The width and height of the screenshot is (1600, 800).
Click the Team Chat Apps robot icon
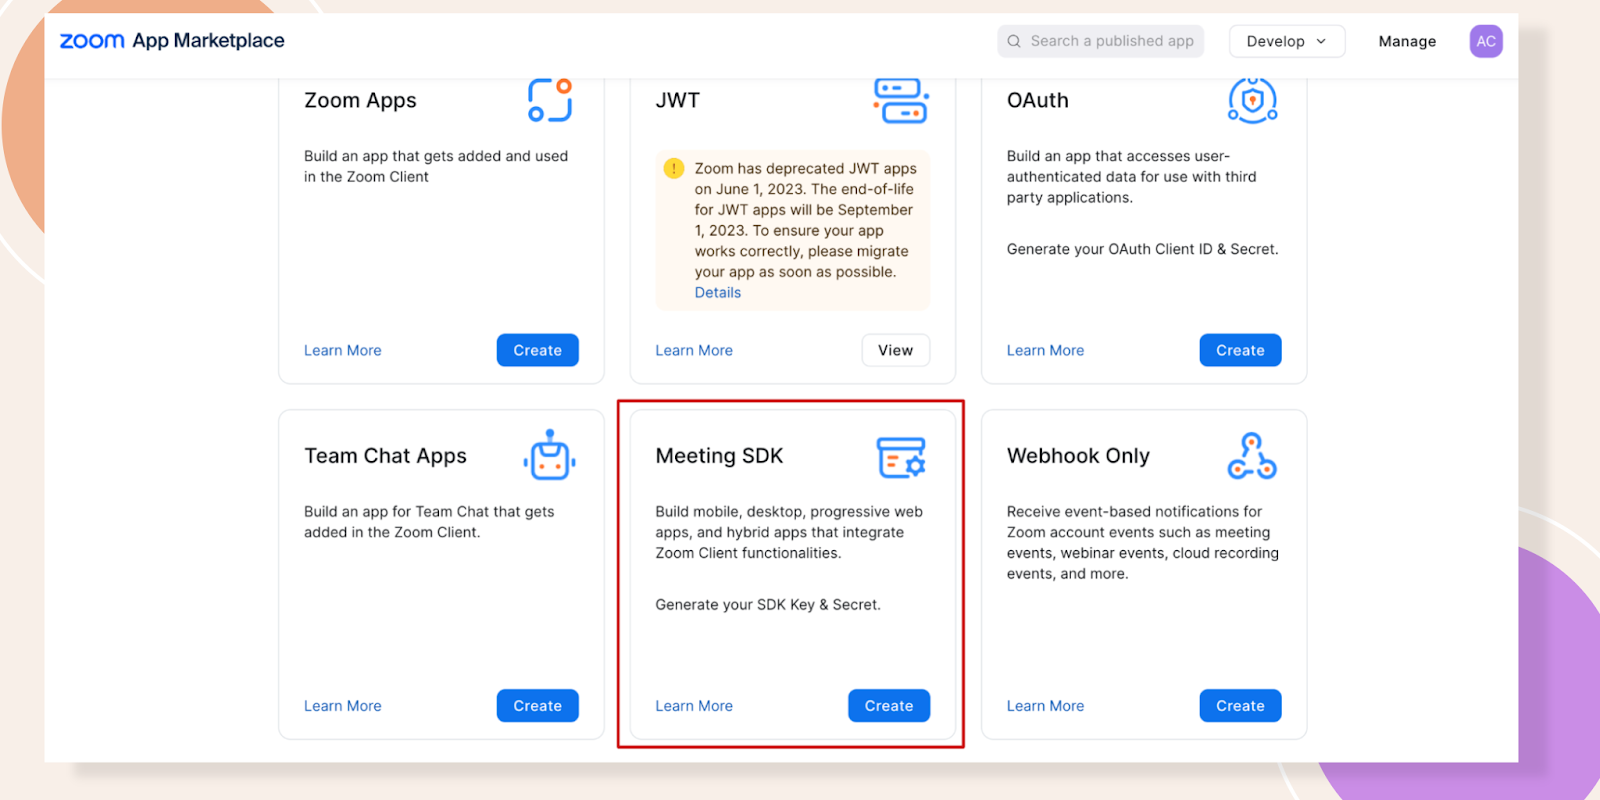(549, 455)
